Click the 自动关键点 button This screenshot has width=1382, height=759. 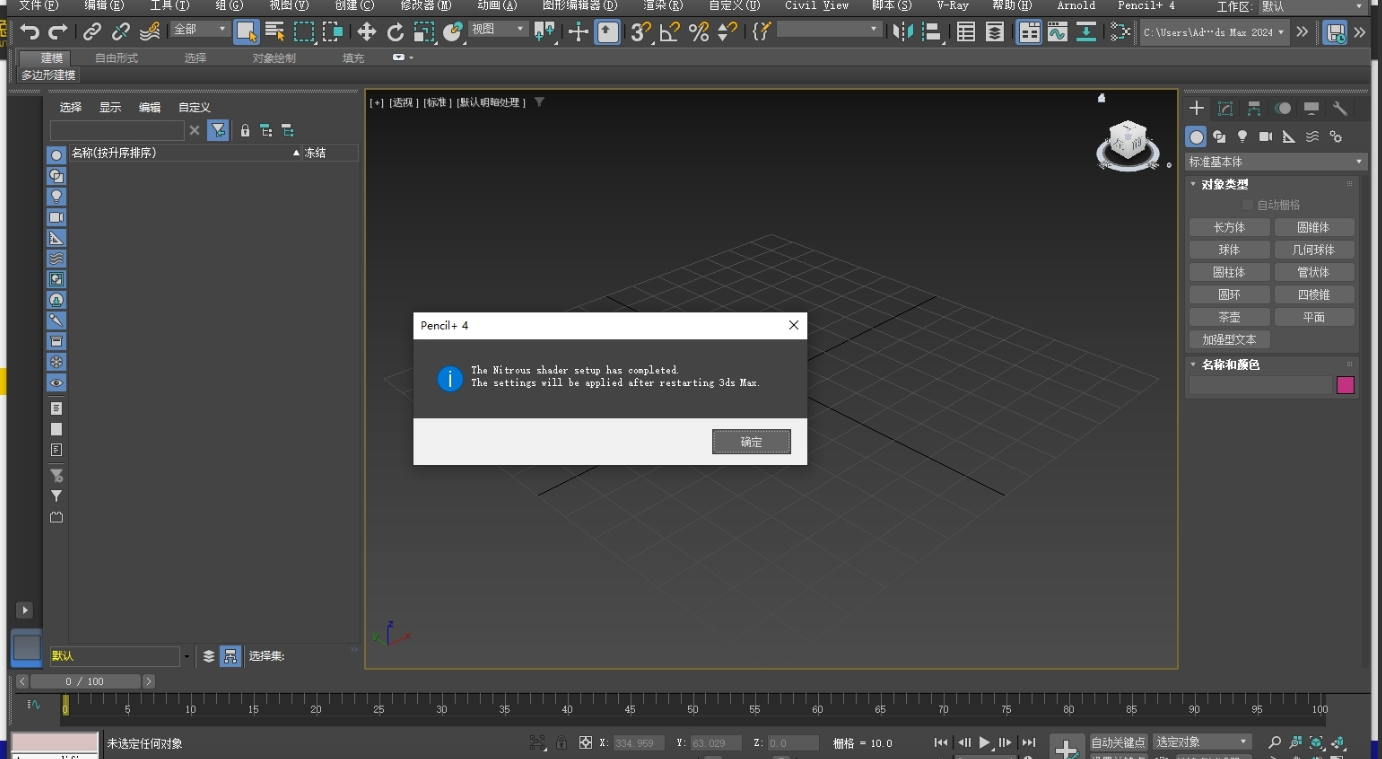1118,742
